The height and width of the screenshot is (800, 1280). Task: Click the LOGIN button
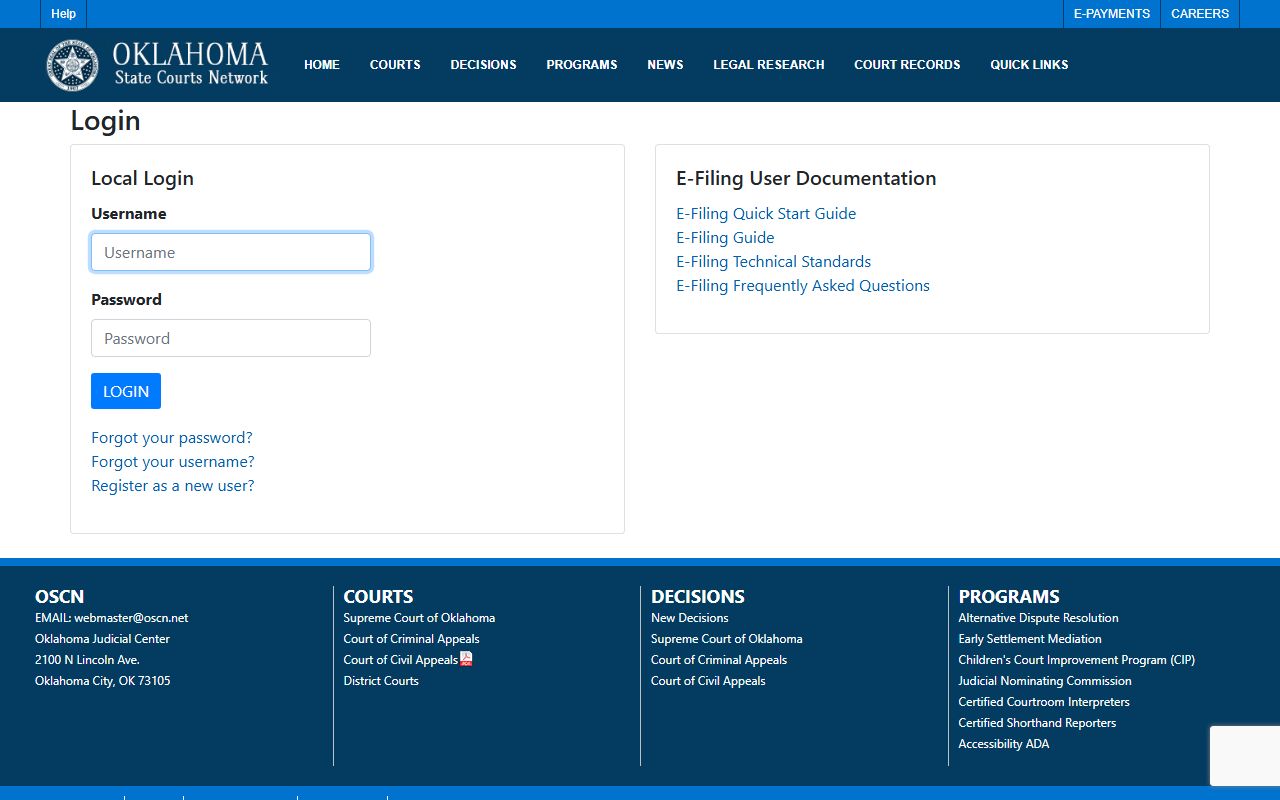[x=126, y=391]
